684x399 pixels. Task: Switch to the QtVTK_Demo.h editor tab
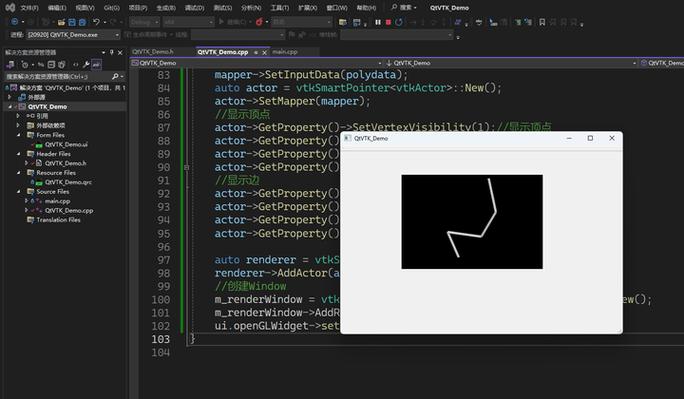[153, 51]
